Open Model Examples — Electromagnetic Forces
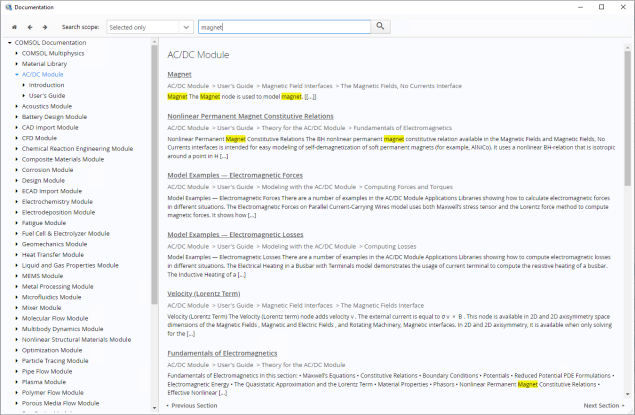The height and width of the screenshot is (415, 635). tap(235, 175)
